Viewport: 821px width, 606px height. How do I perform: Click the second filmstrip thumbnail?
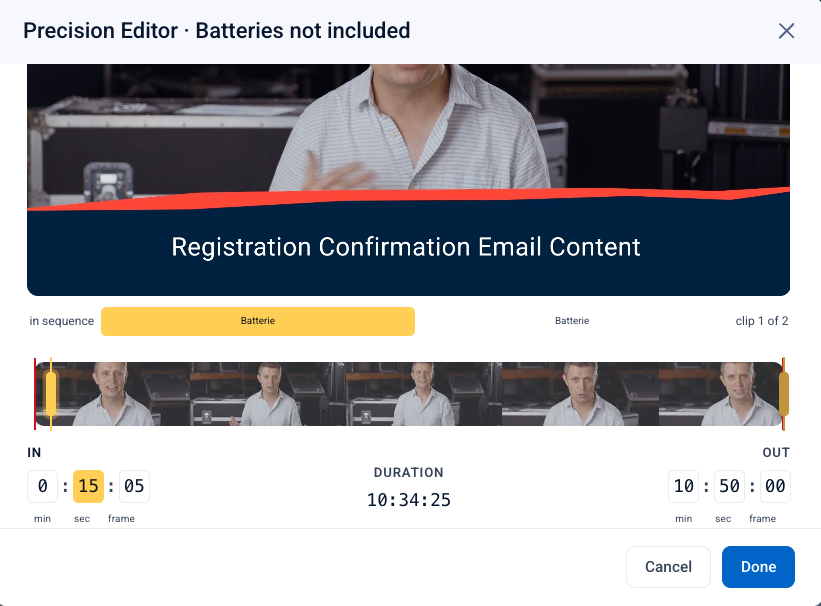tap(268, 394)
